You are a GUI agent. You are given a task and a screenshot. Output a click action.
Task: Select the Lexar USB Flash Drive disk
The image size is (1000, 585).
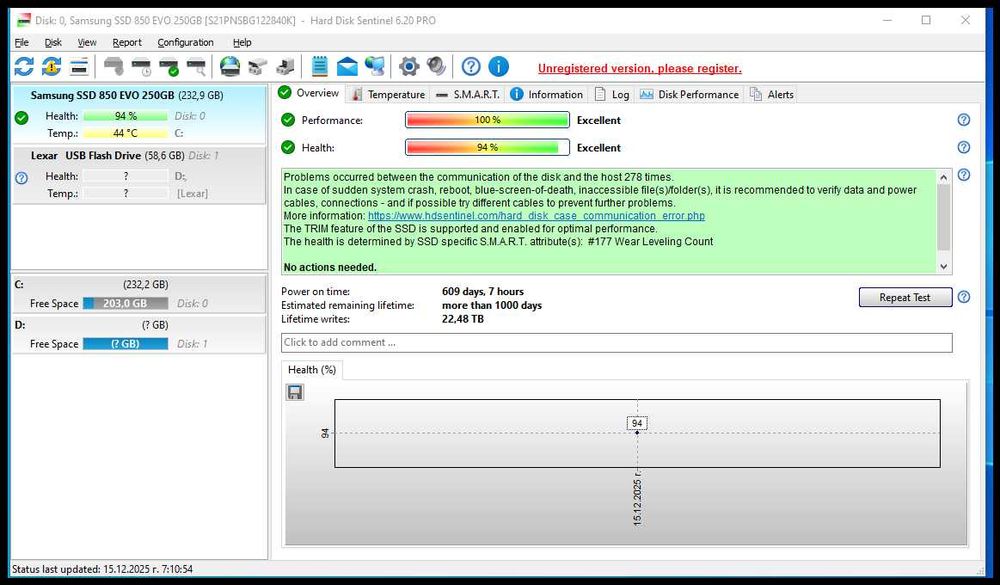[139, 175]
